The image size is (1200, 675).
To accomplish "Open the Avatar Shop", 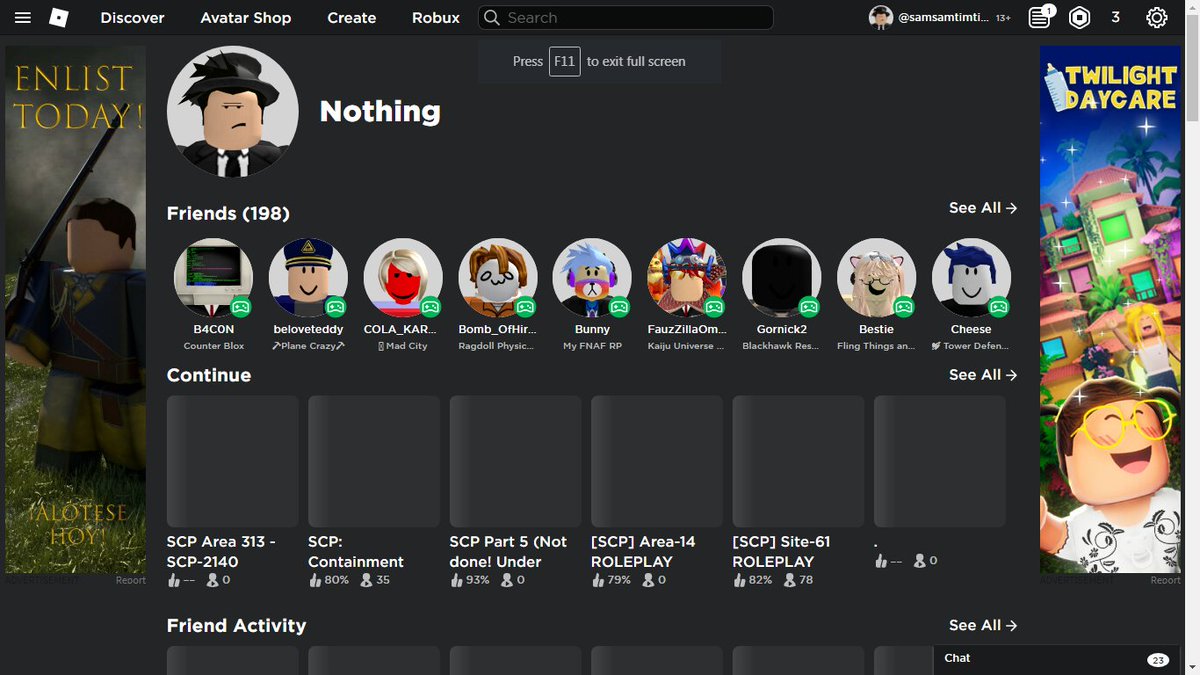I will click(x=245, y=17).
